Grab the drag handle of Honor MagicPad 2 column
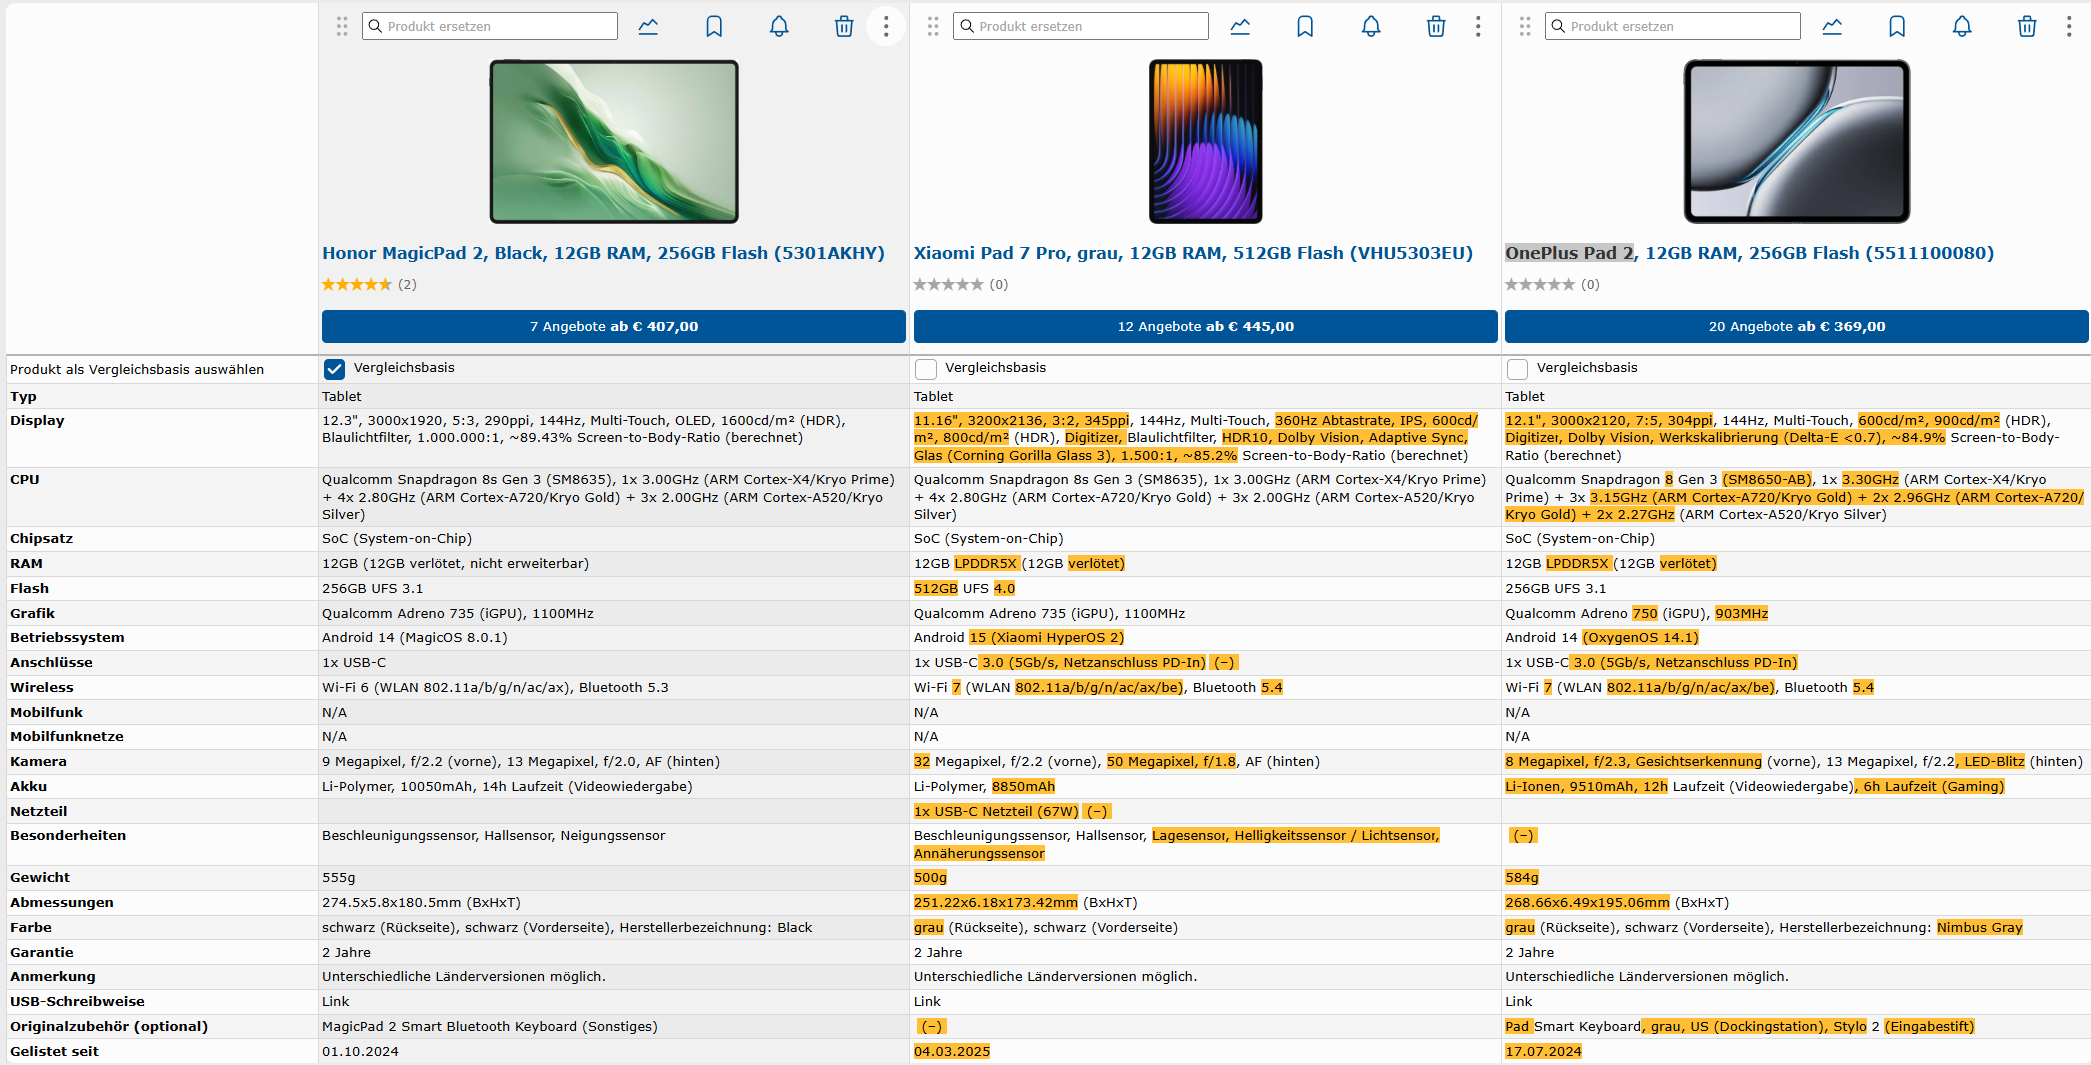Image resolution: width=2091 pixels, height=1065 pixels. (342, 26)
